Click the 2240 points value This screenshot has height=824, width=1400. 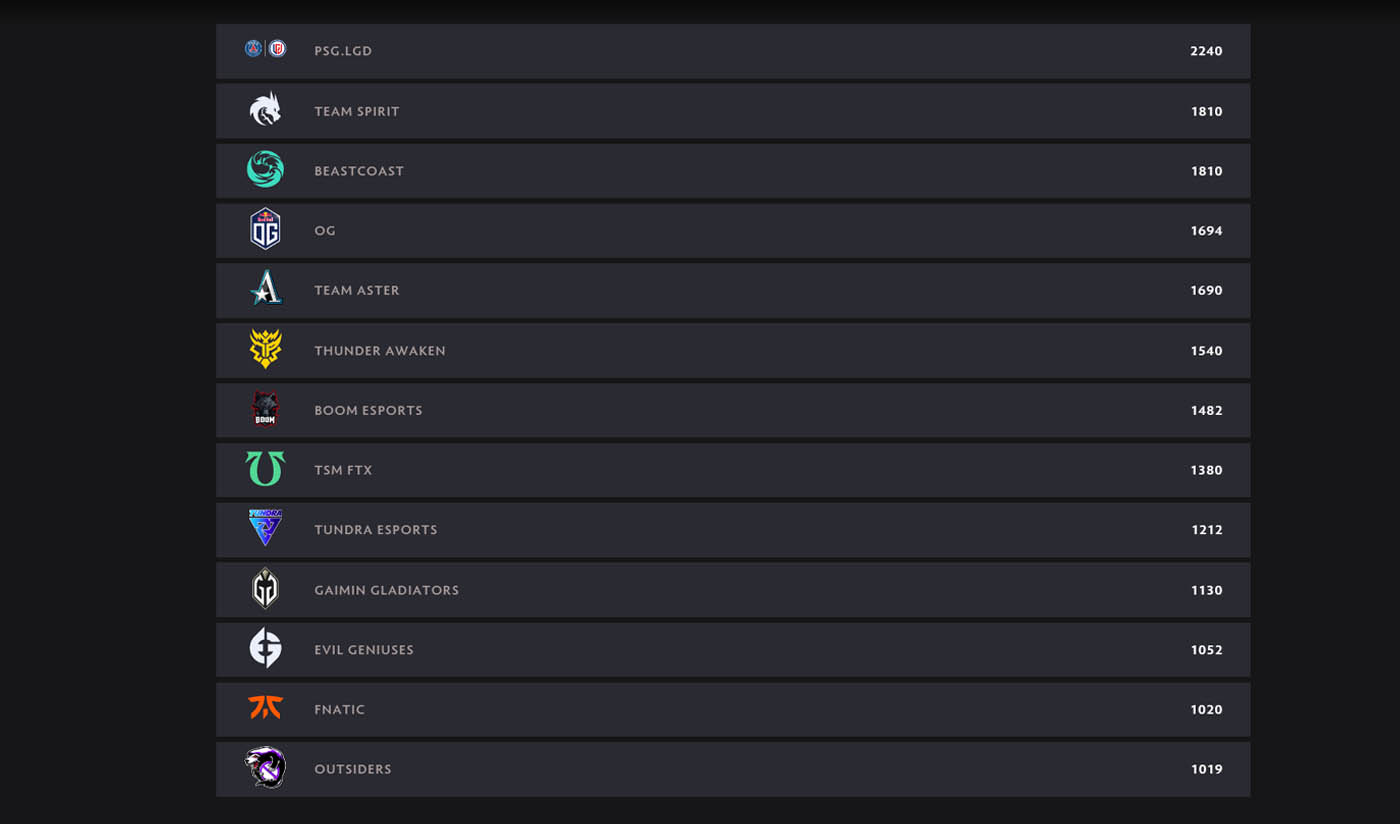tap(1206, 51)
